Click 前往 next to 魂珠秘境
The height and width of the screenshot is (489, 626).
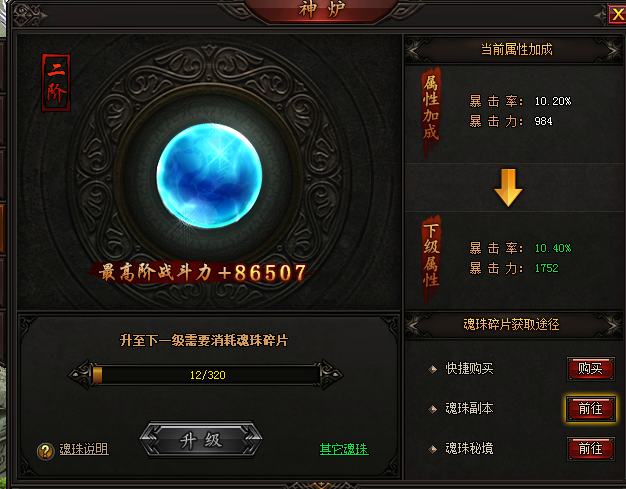[590, 449]
